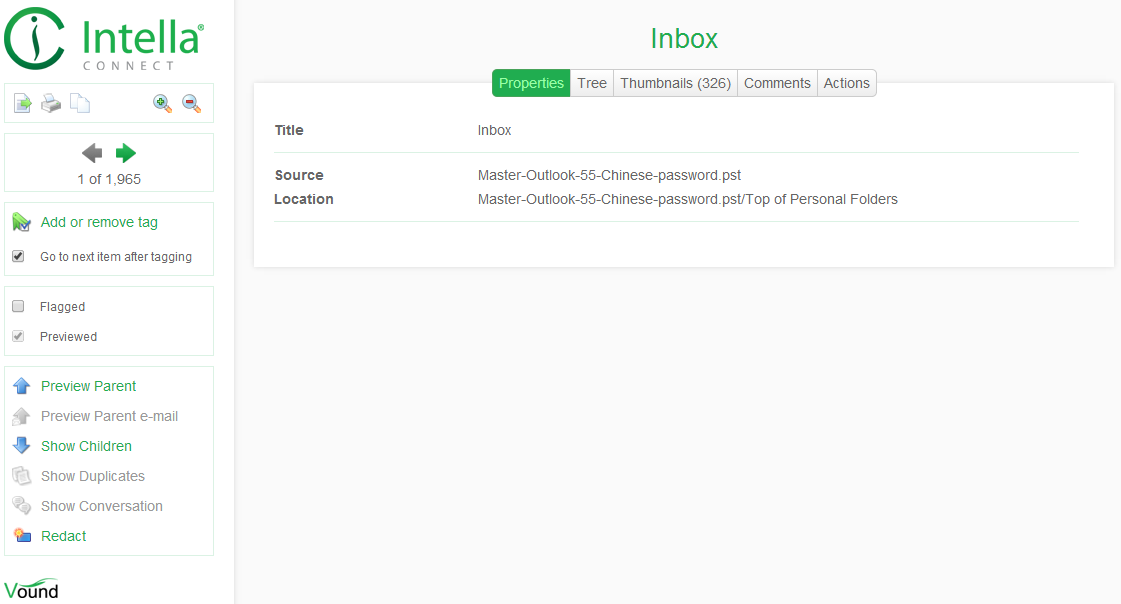The image size is (1121, 604).
Task: Toggle 'Go to next item after tagging' checkbox
Action: tap(18, 256)
